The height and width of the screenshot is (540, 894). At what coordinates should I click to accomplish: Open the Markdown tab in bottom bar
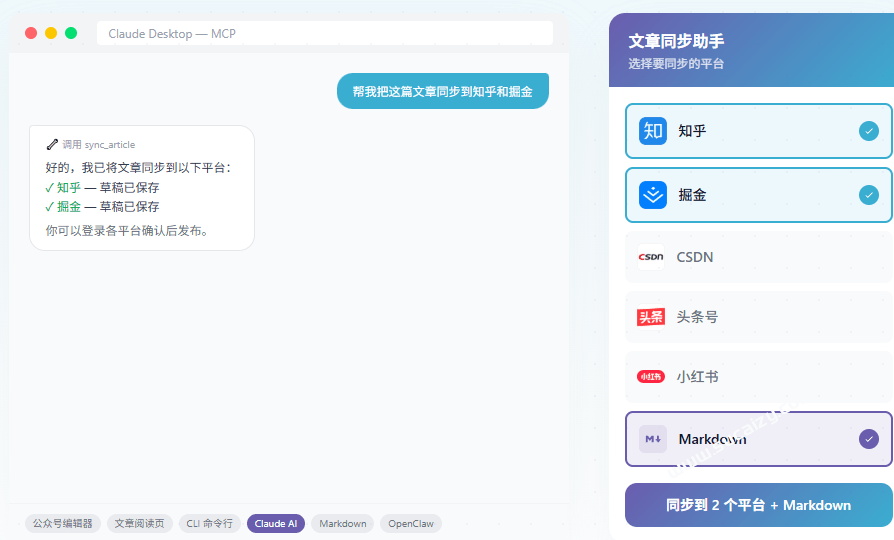(343, 523)
